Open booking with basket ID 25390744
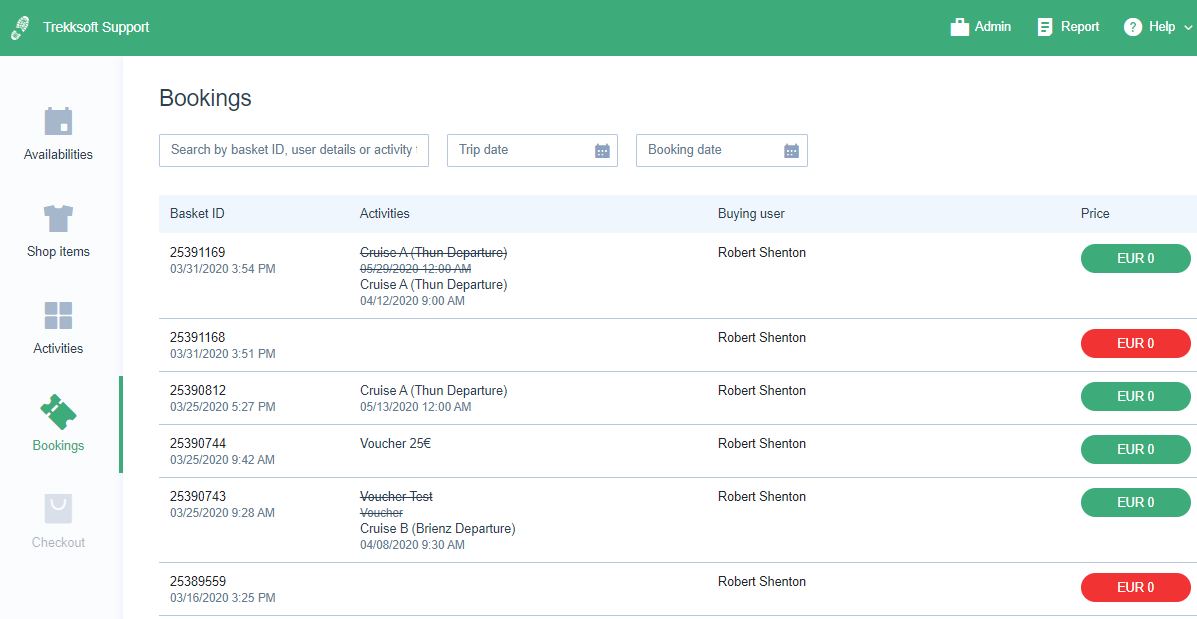1197x619 pixels. click(x=197, y=444)
